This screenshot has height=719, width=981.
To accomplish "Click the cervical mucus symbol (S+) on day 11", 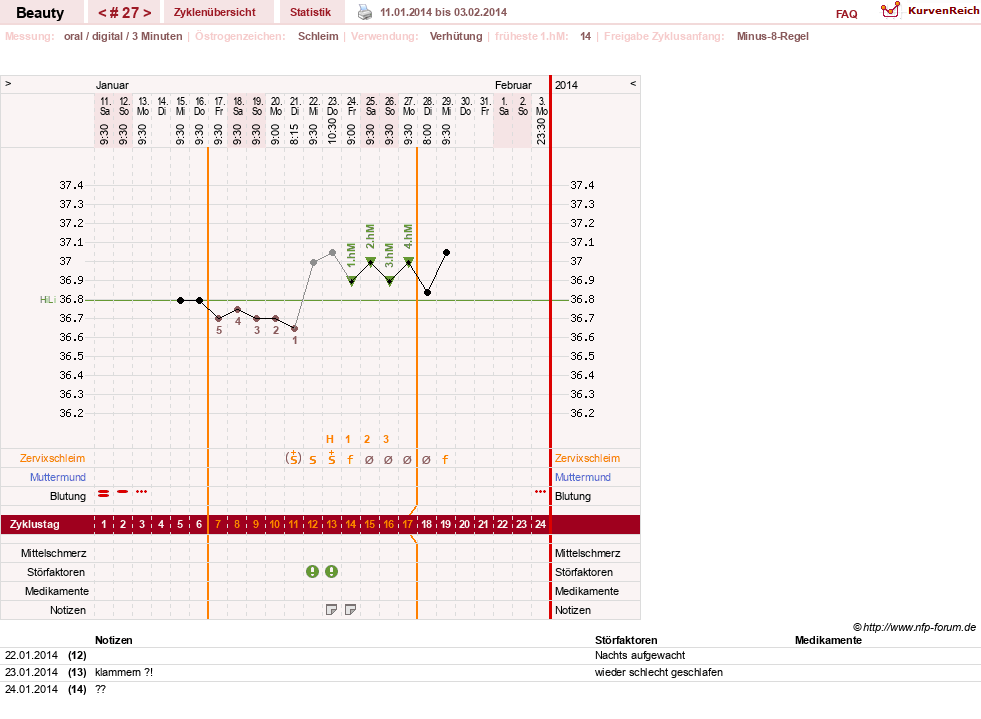I will click(293, 457).
